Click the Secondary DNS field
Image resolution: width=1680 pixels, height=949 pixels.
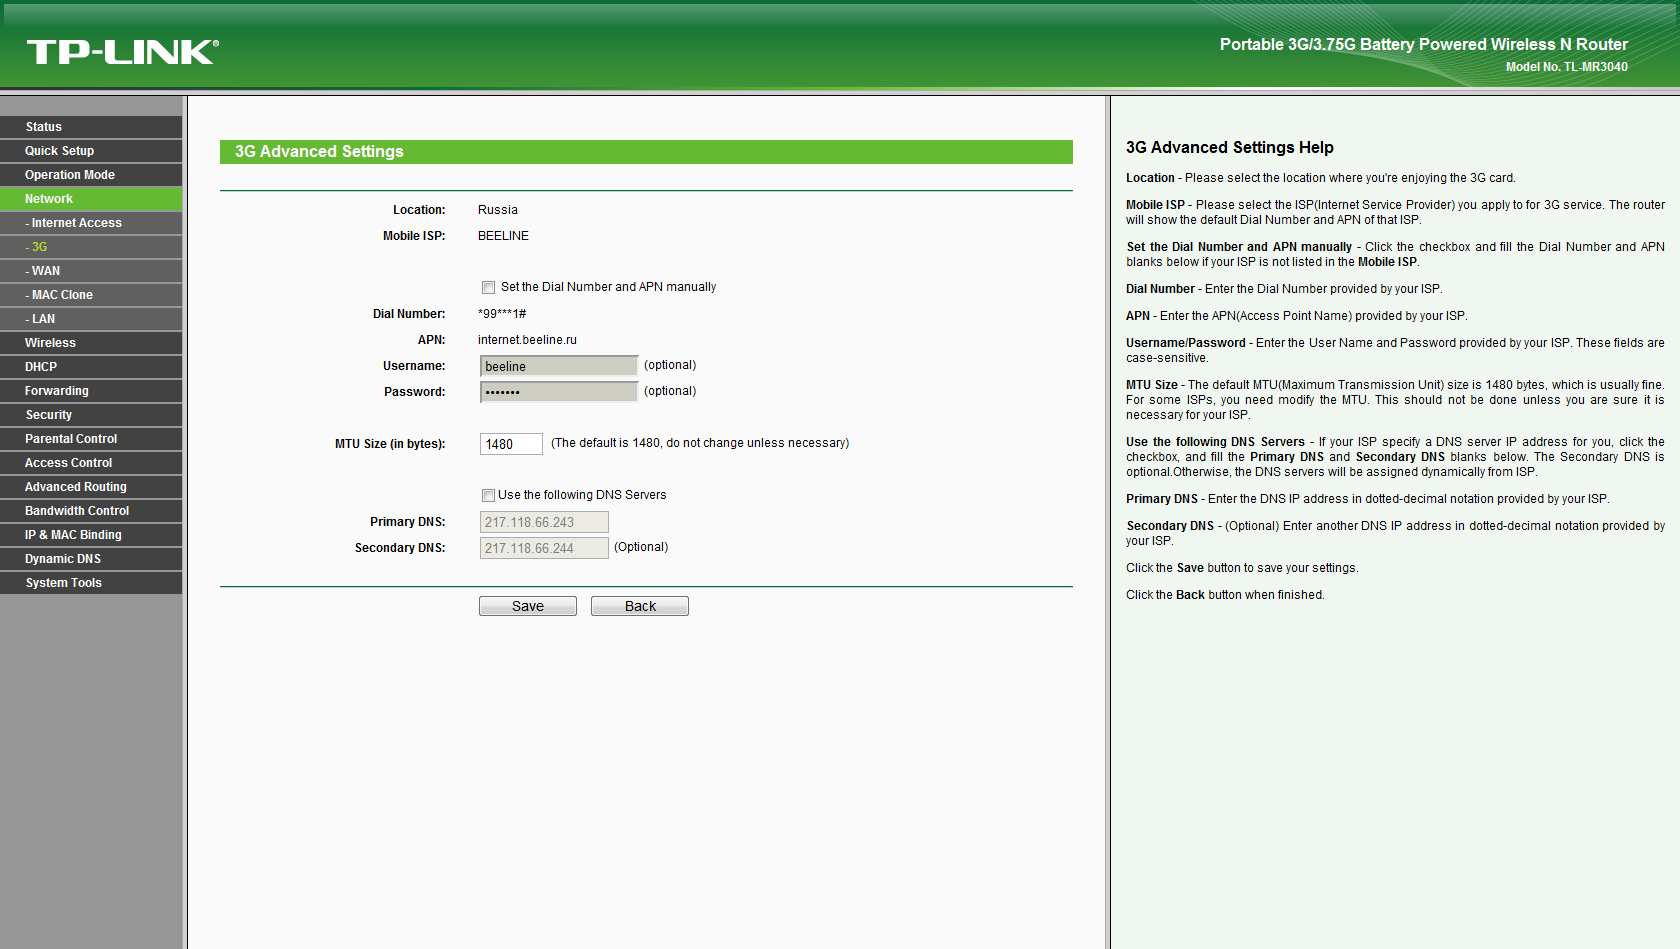point(544,548)
